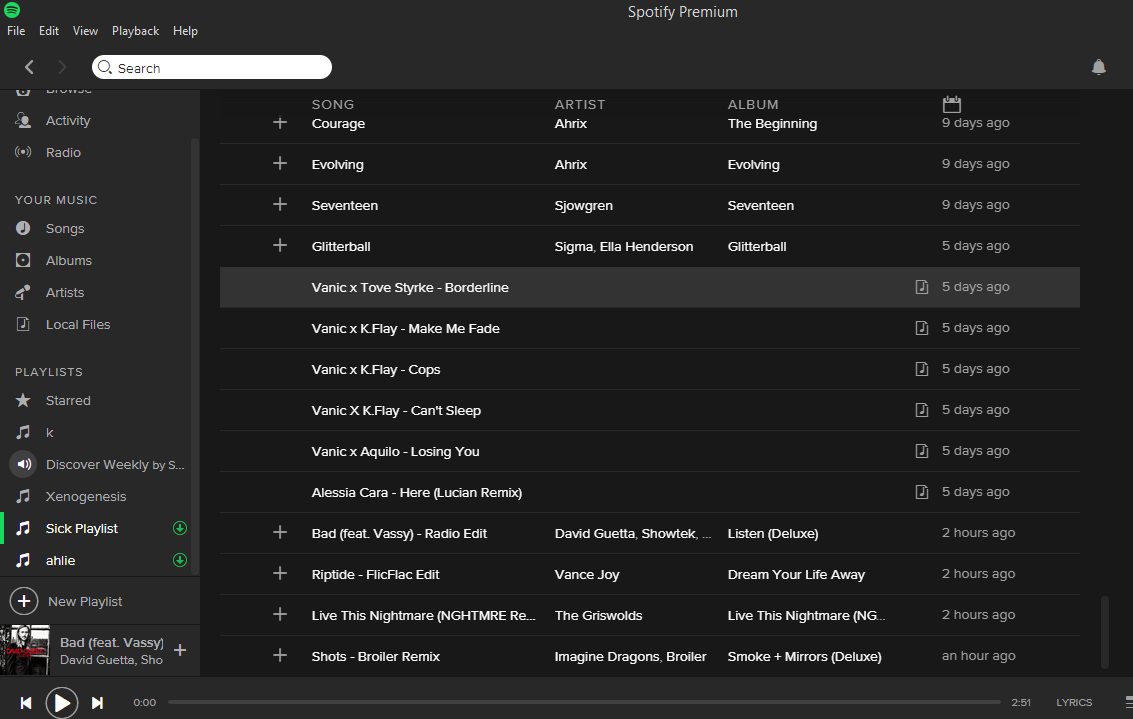Click local file icon on Cops row
1133x719 pixels.
[x=921, y=369]
